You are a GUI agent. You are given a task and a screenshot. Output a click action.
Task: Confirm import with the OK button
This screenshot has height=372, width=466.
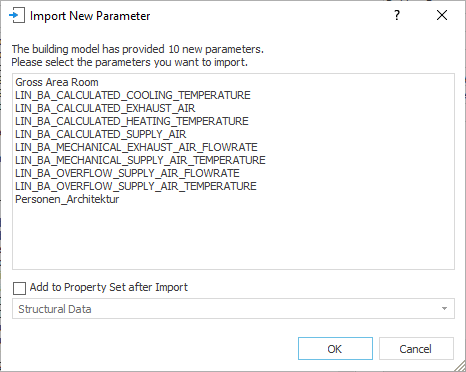click(x=335, y=349)
